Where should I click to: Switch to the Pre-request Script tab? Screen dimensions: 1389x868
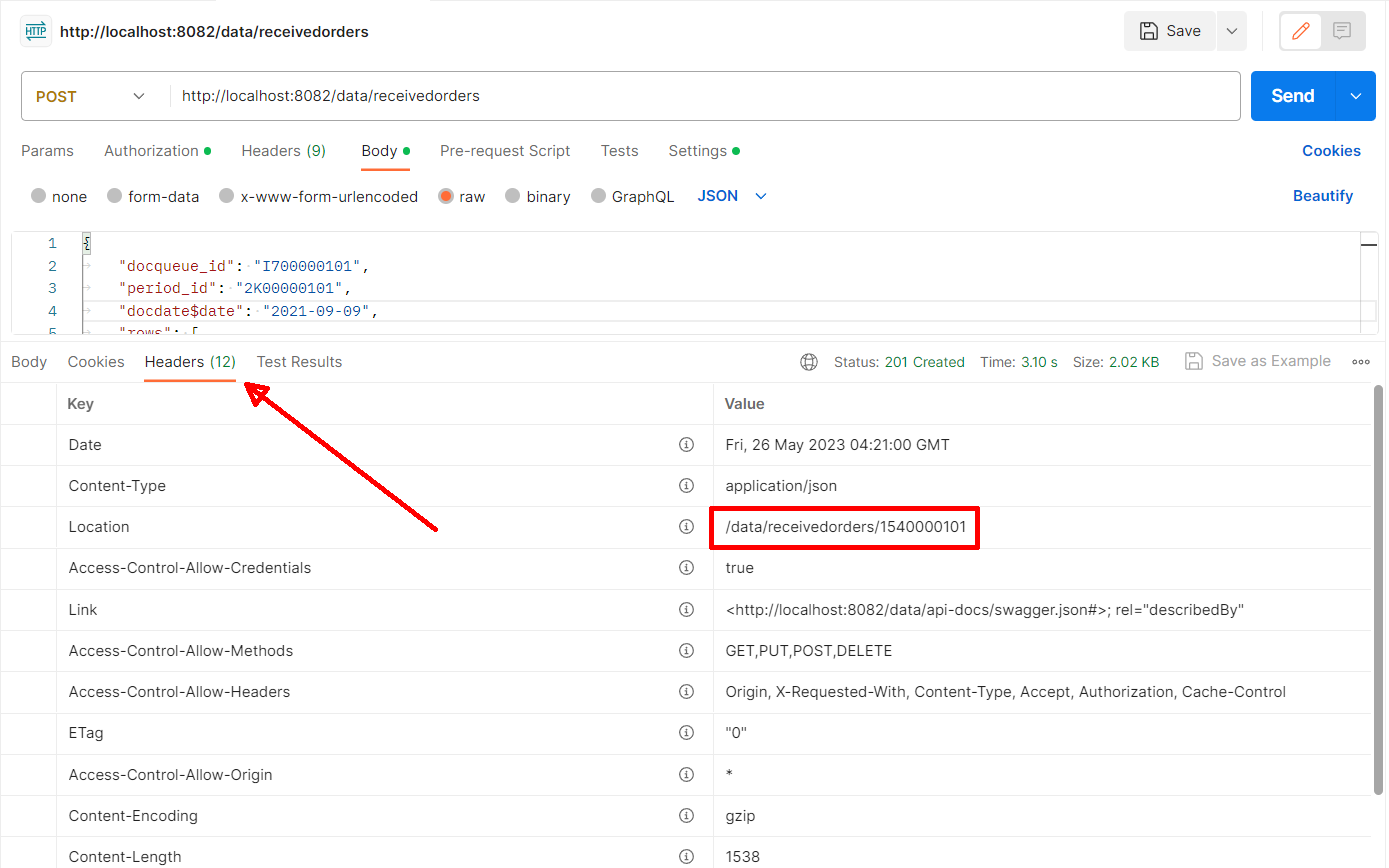tap(505, 151)
